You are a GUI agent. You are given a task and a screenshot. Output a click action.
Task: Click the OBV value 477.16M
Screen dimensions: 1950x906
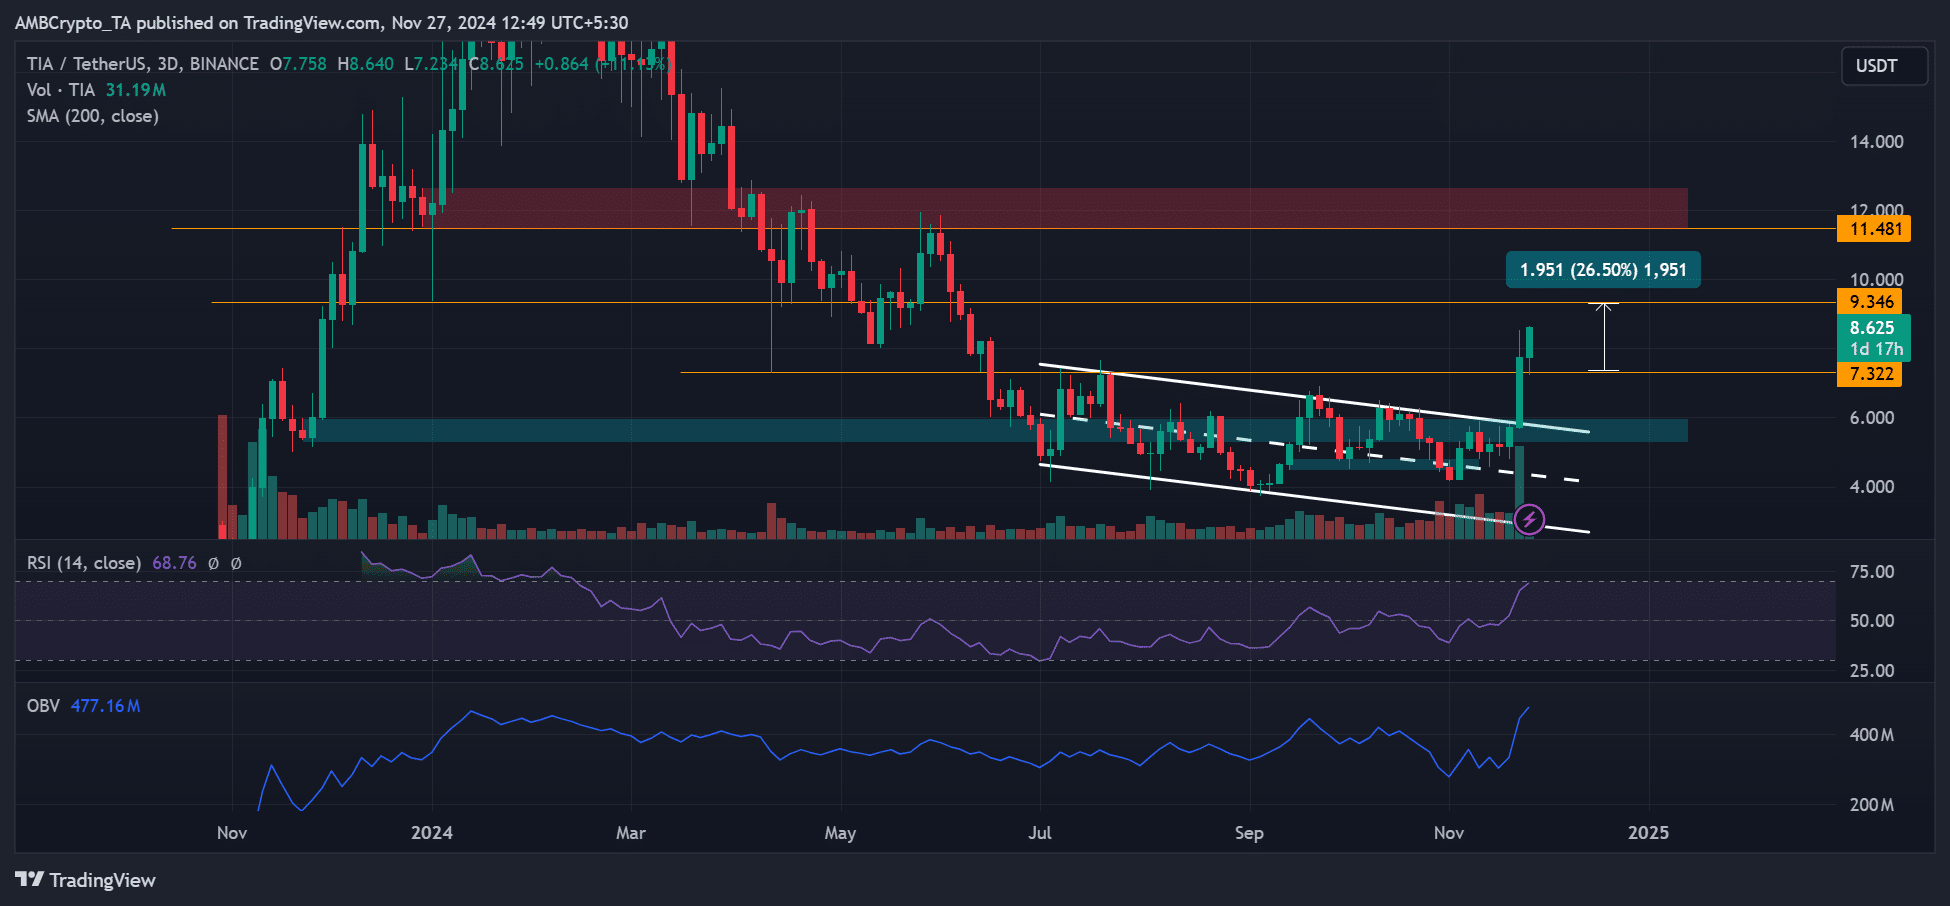point(105,706)
